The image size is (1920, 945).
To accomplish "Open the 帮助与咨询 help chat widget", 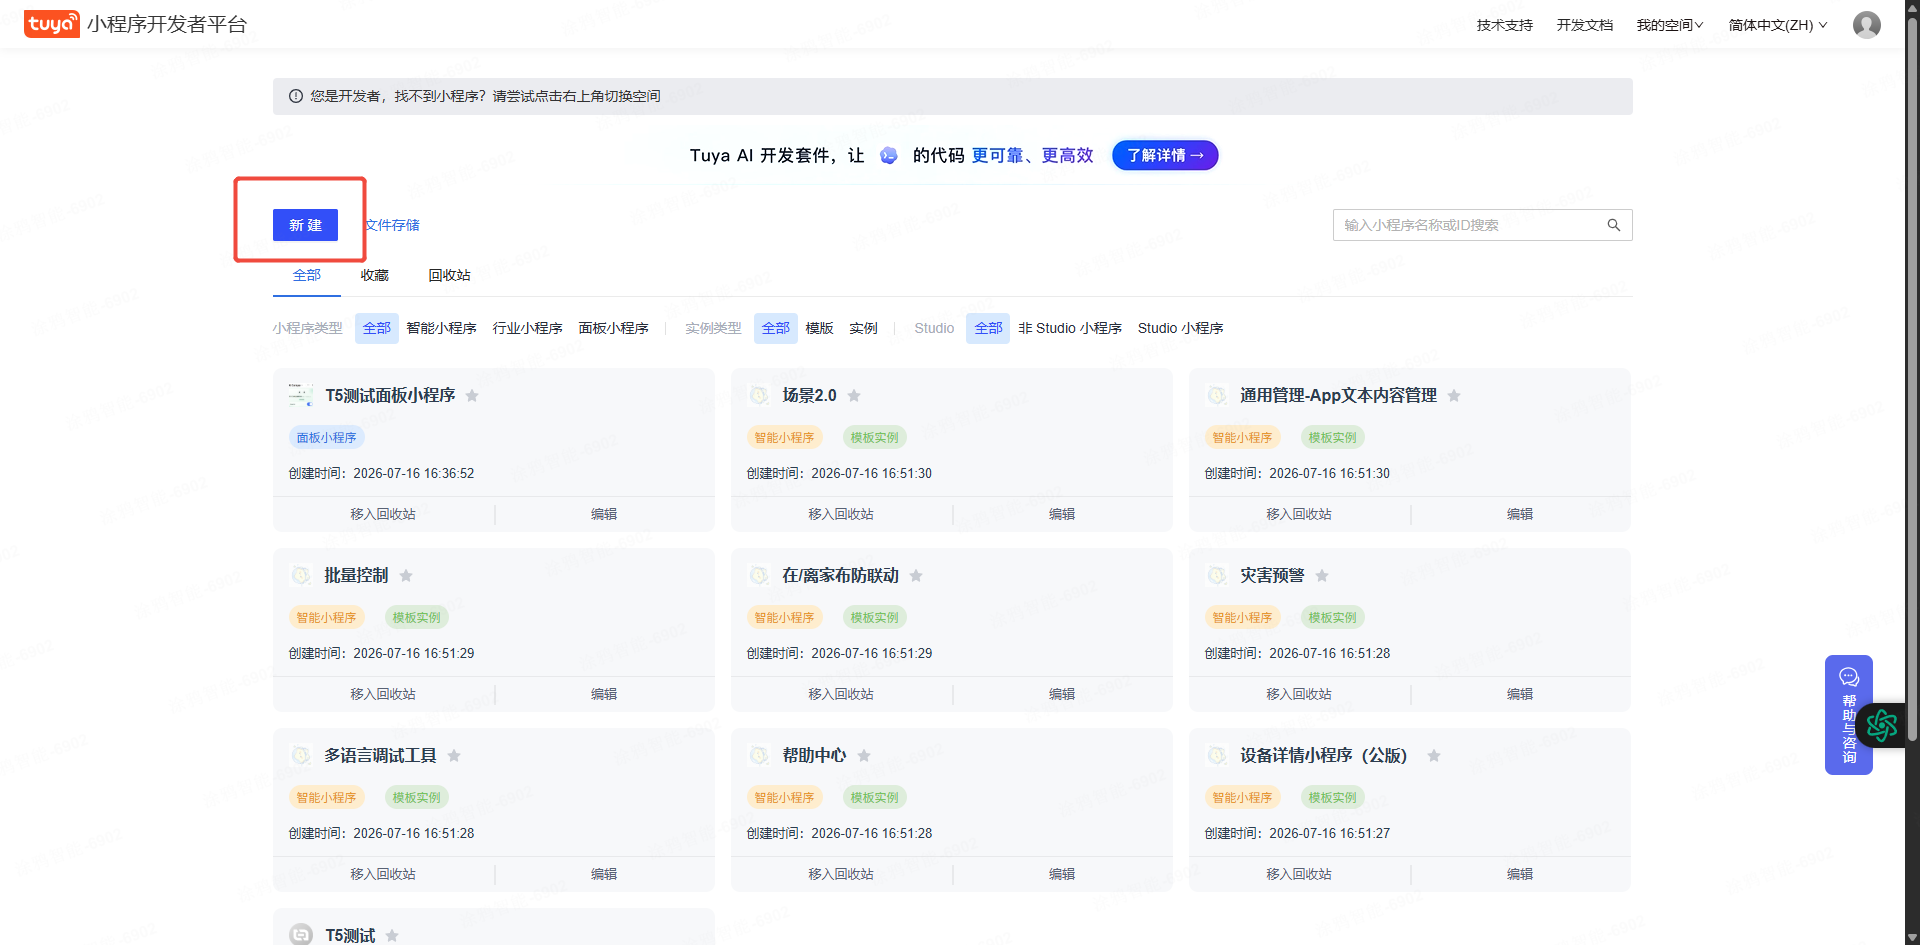I will click(1848, 715).
